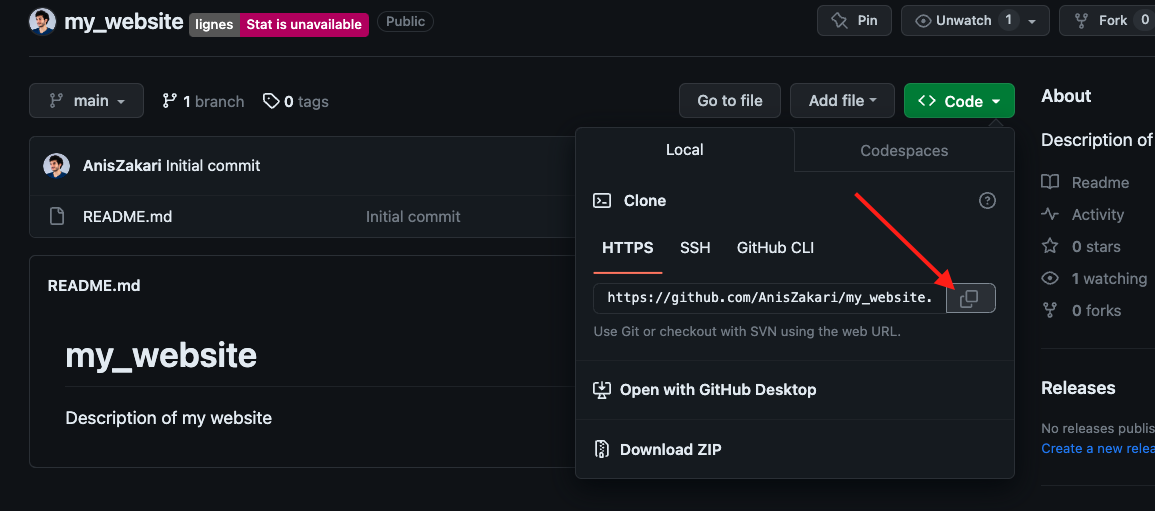1155x511 pixels.
Task: View the 1 branch link
Action: 203,101
